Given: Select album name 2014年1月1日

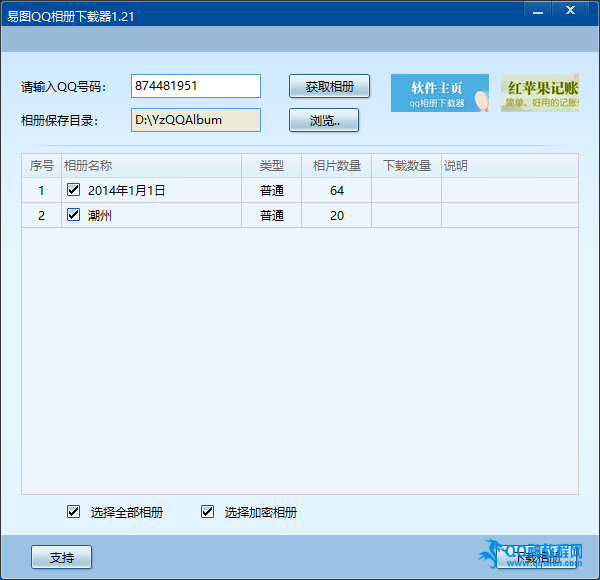Looking at the screenshot, I should pos(126,190).
